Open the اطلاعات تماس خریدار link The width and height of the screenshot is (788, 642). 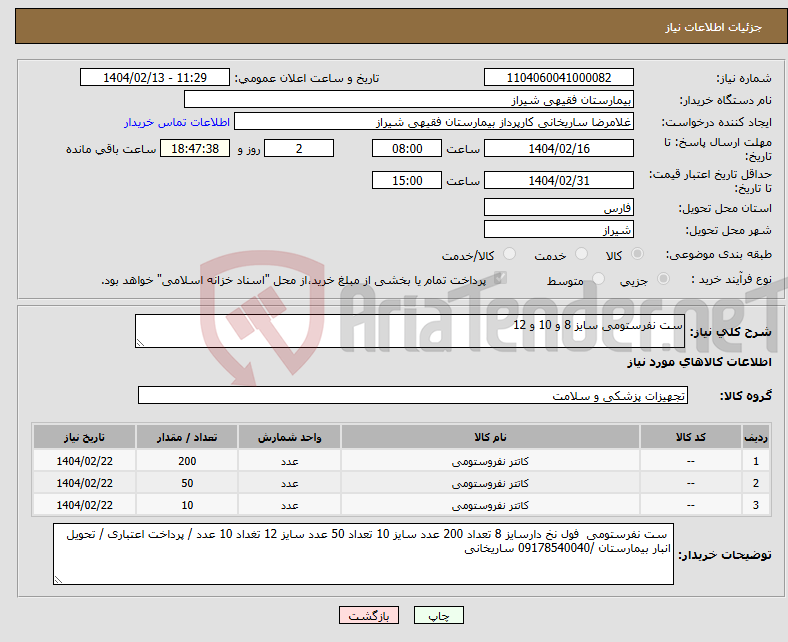pyautogui.click(x=177, y=122)
